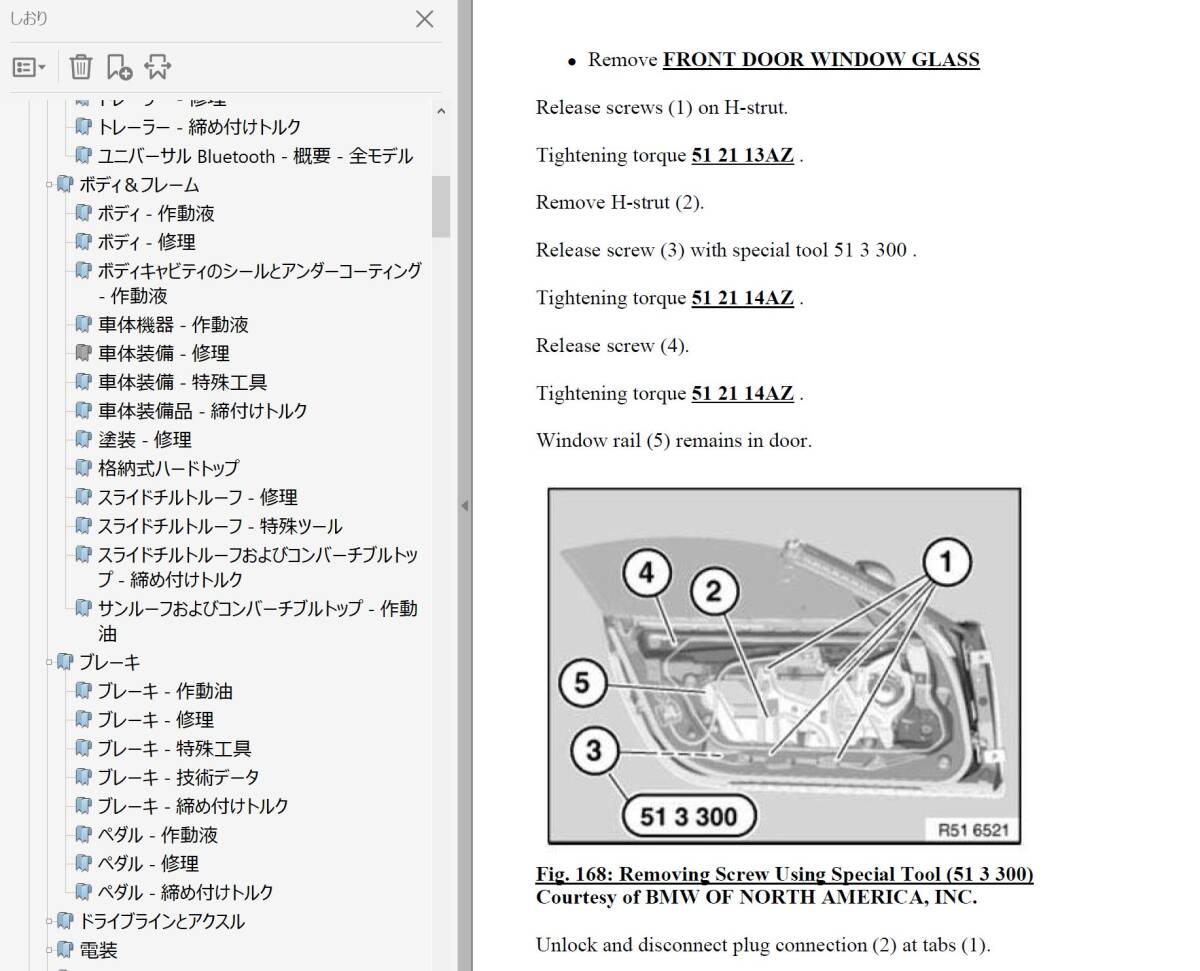Click 'Unlock and disconnect plug connection' sentence

tap(763, 945)
